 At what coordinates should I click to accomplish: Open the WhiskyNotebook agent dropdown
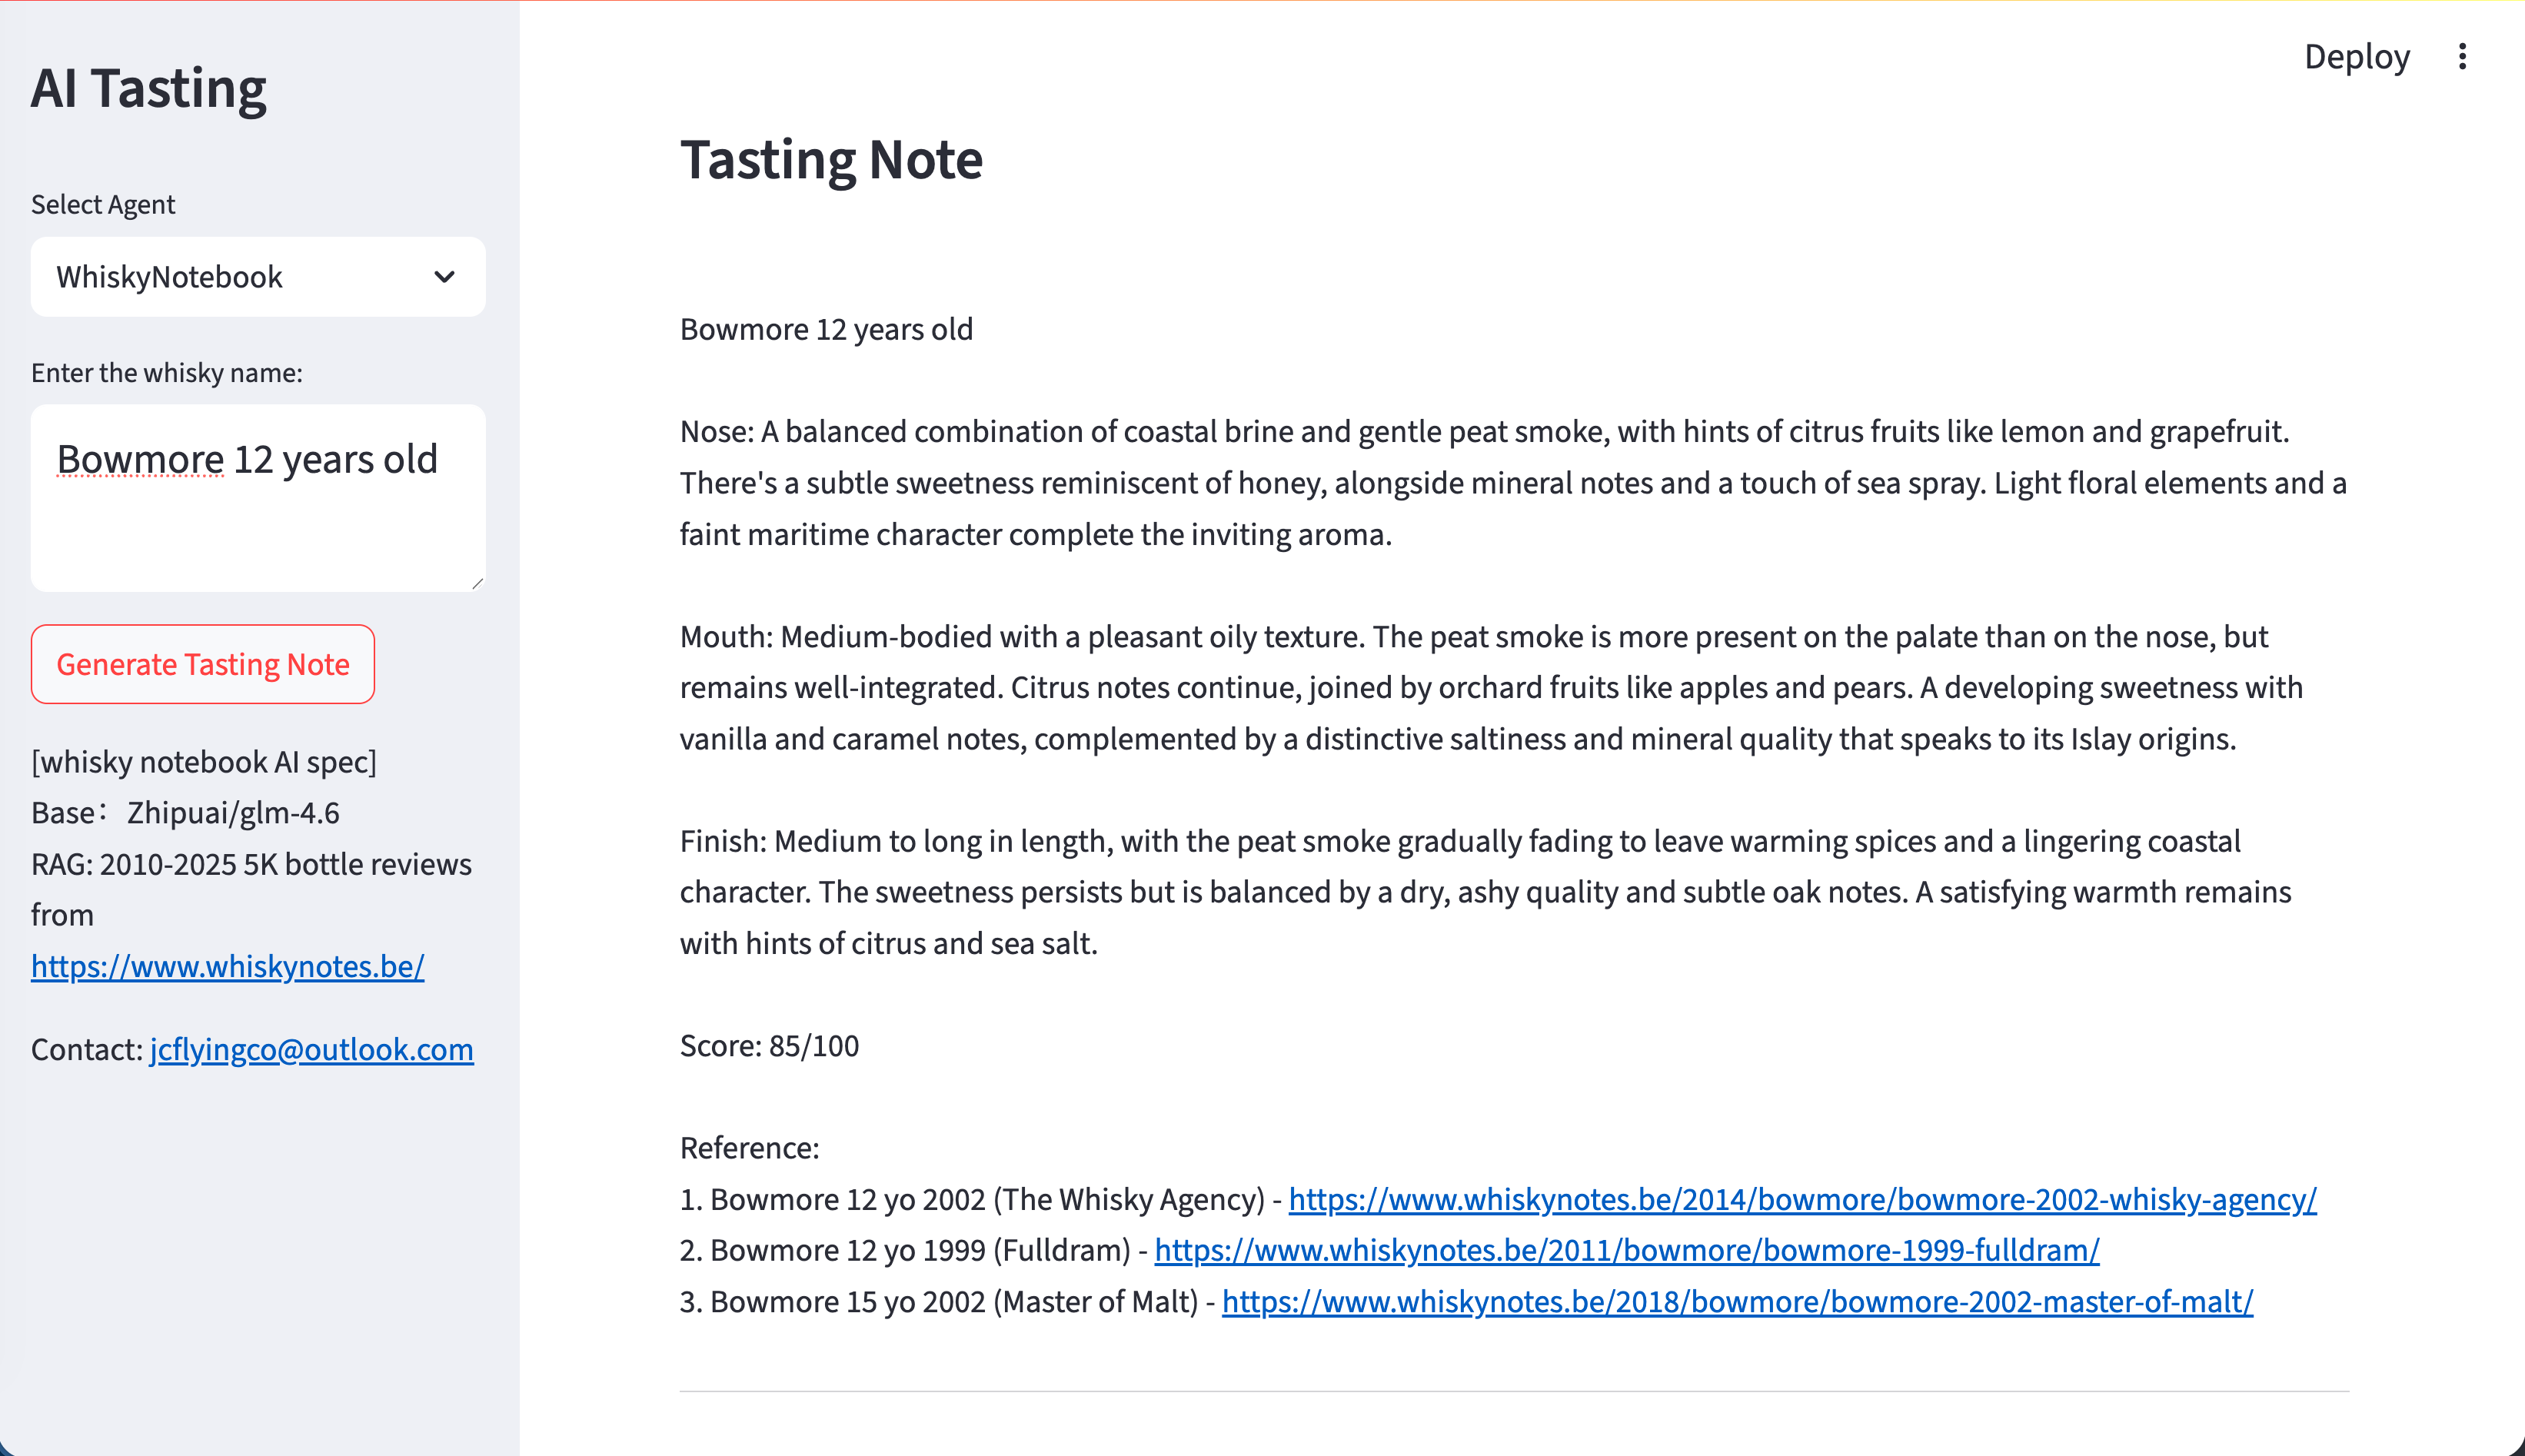click(257, 277)
